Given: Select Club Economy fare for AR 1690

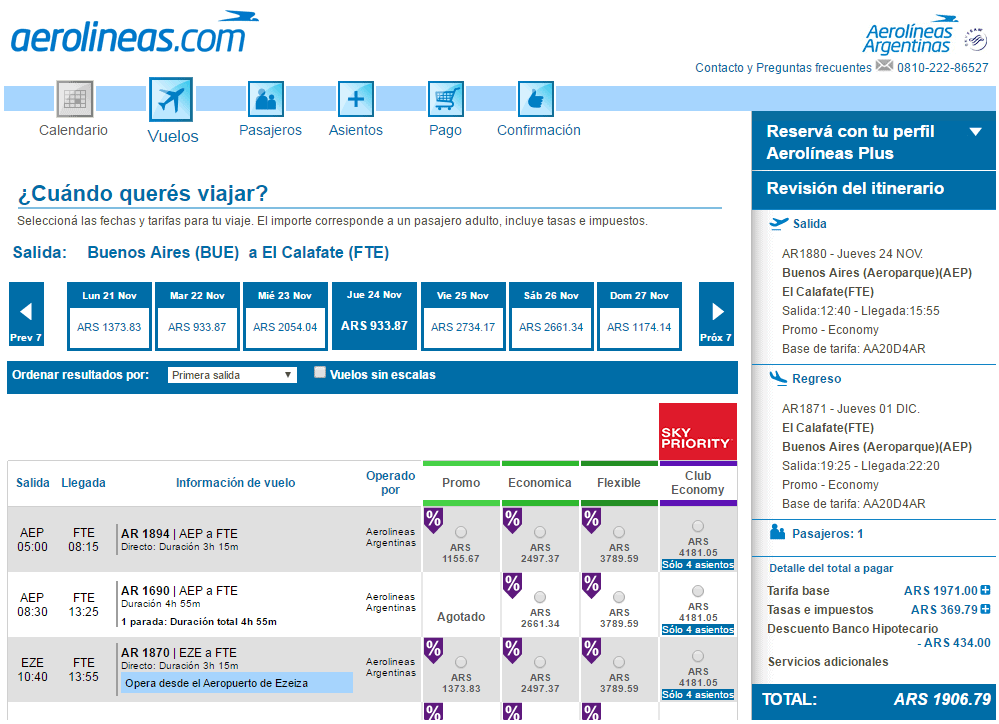Looking at the screenshot, I should pos(698,591).
